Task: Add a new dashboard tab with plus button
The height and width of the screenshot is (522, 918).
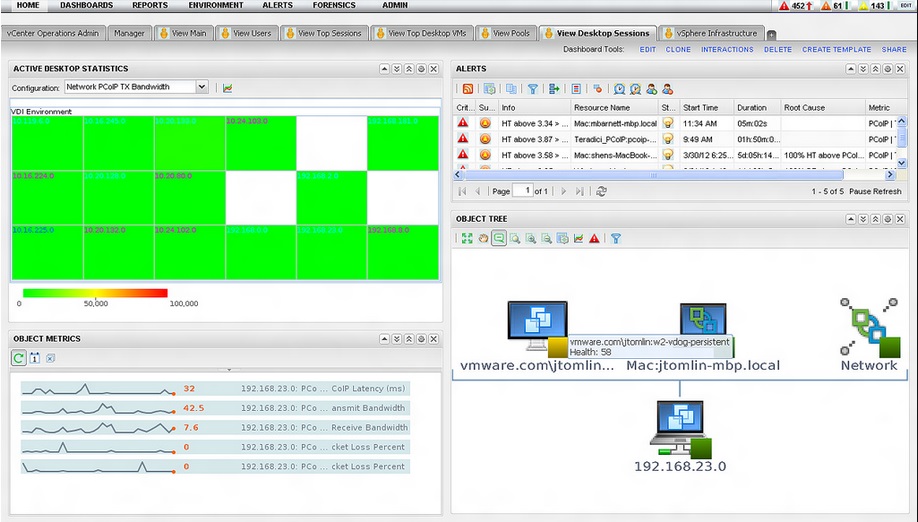Action: pyautogui.click(x=772, y=35)
